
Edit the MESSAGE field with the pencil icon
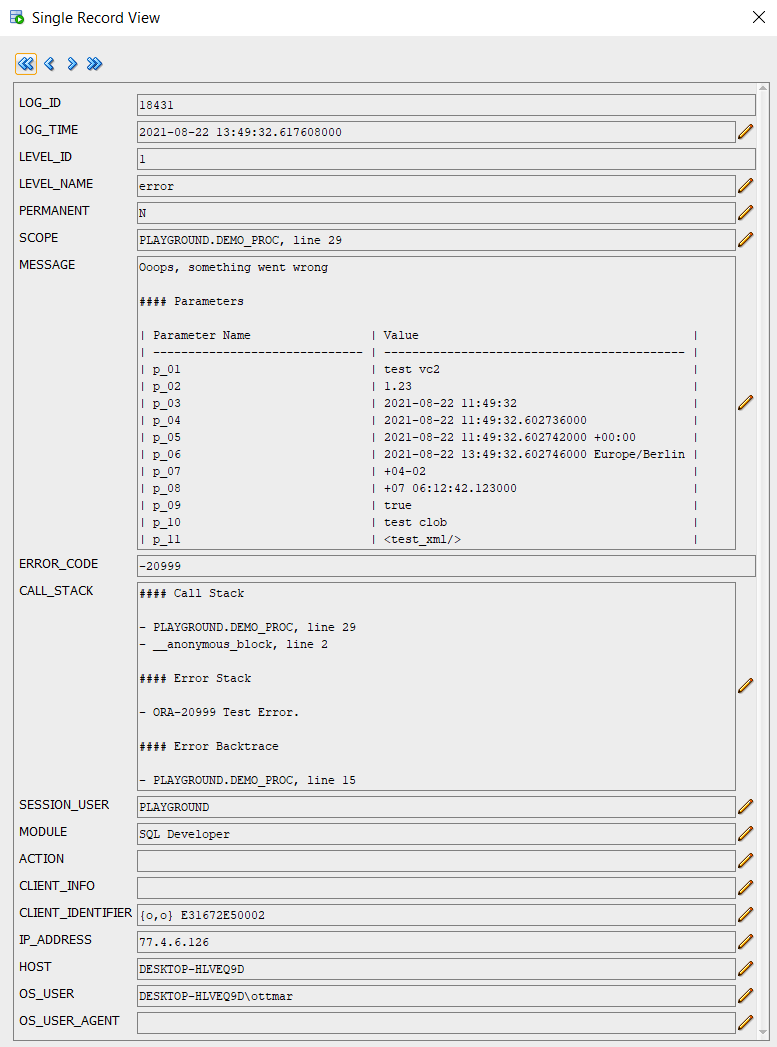pos(746,403)
